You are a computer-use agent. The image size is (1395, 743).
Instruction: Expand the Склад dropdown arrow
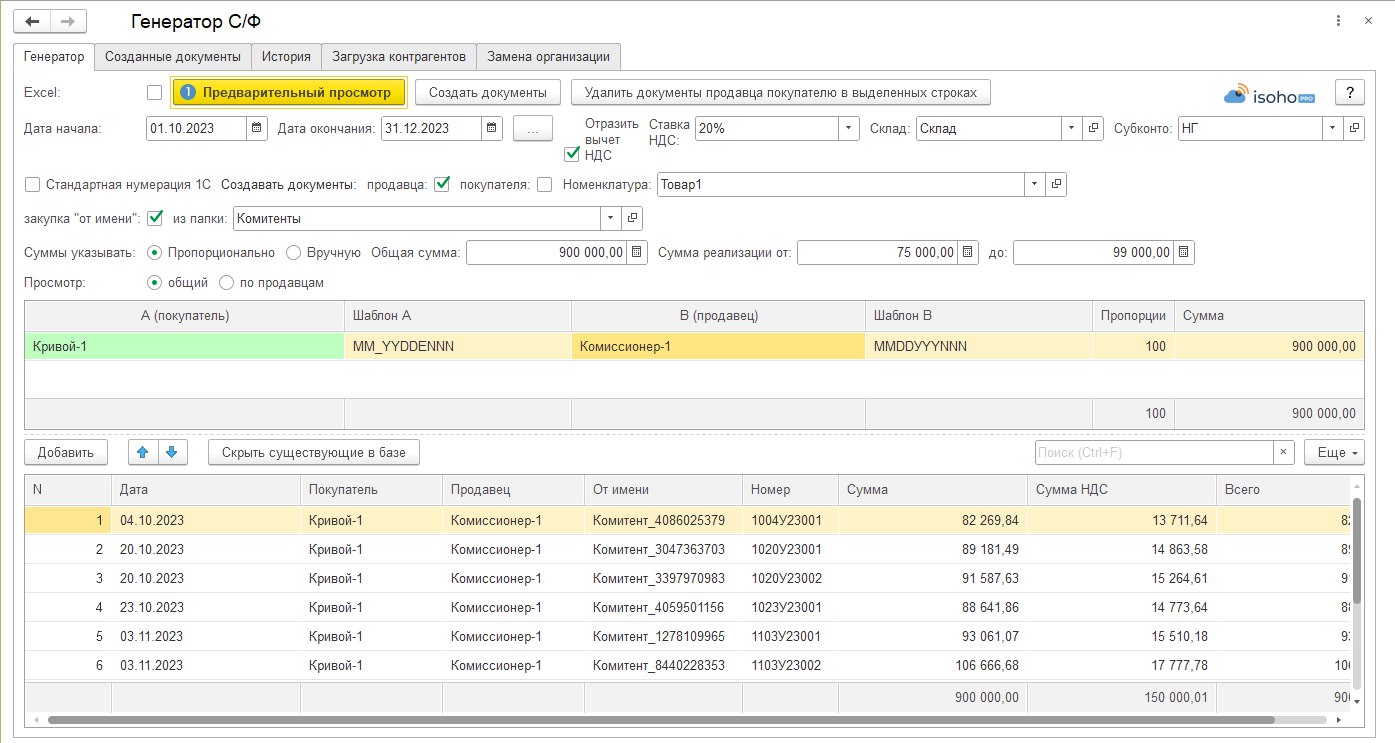[x=1072, y=128]
